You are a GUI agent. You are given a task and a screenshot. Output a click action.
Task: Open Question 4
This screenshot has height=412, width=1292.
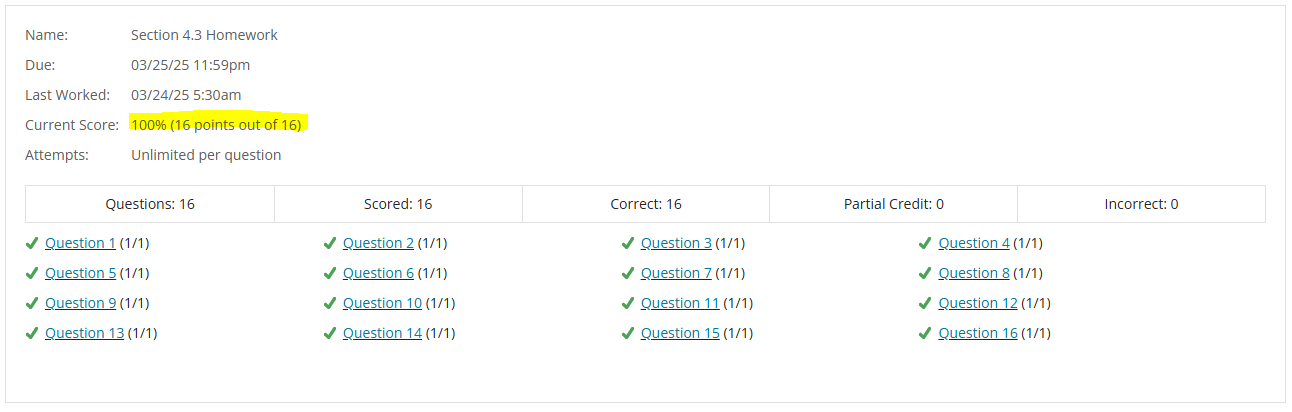[x=974, y=243]
